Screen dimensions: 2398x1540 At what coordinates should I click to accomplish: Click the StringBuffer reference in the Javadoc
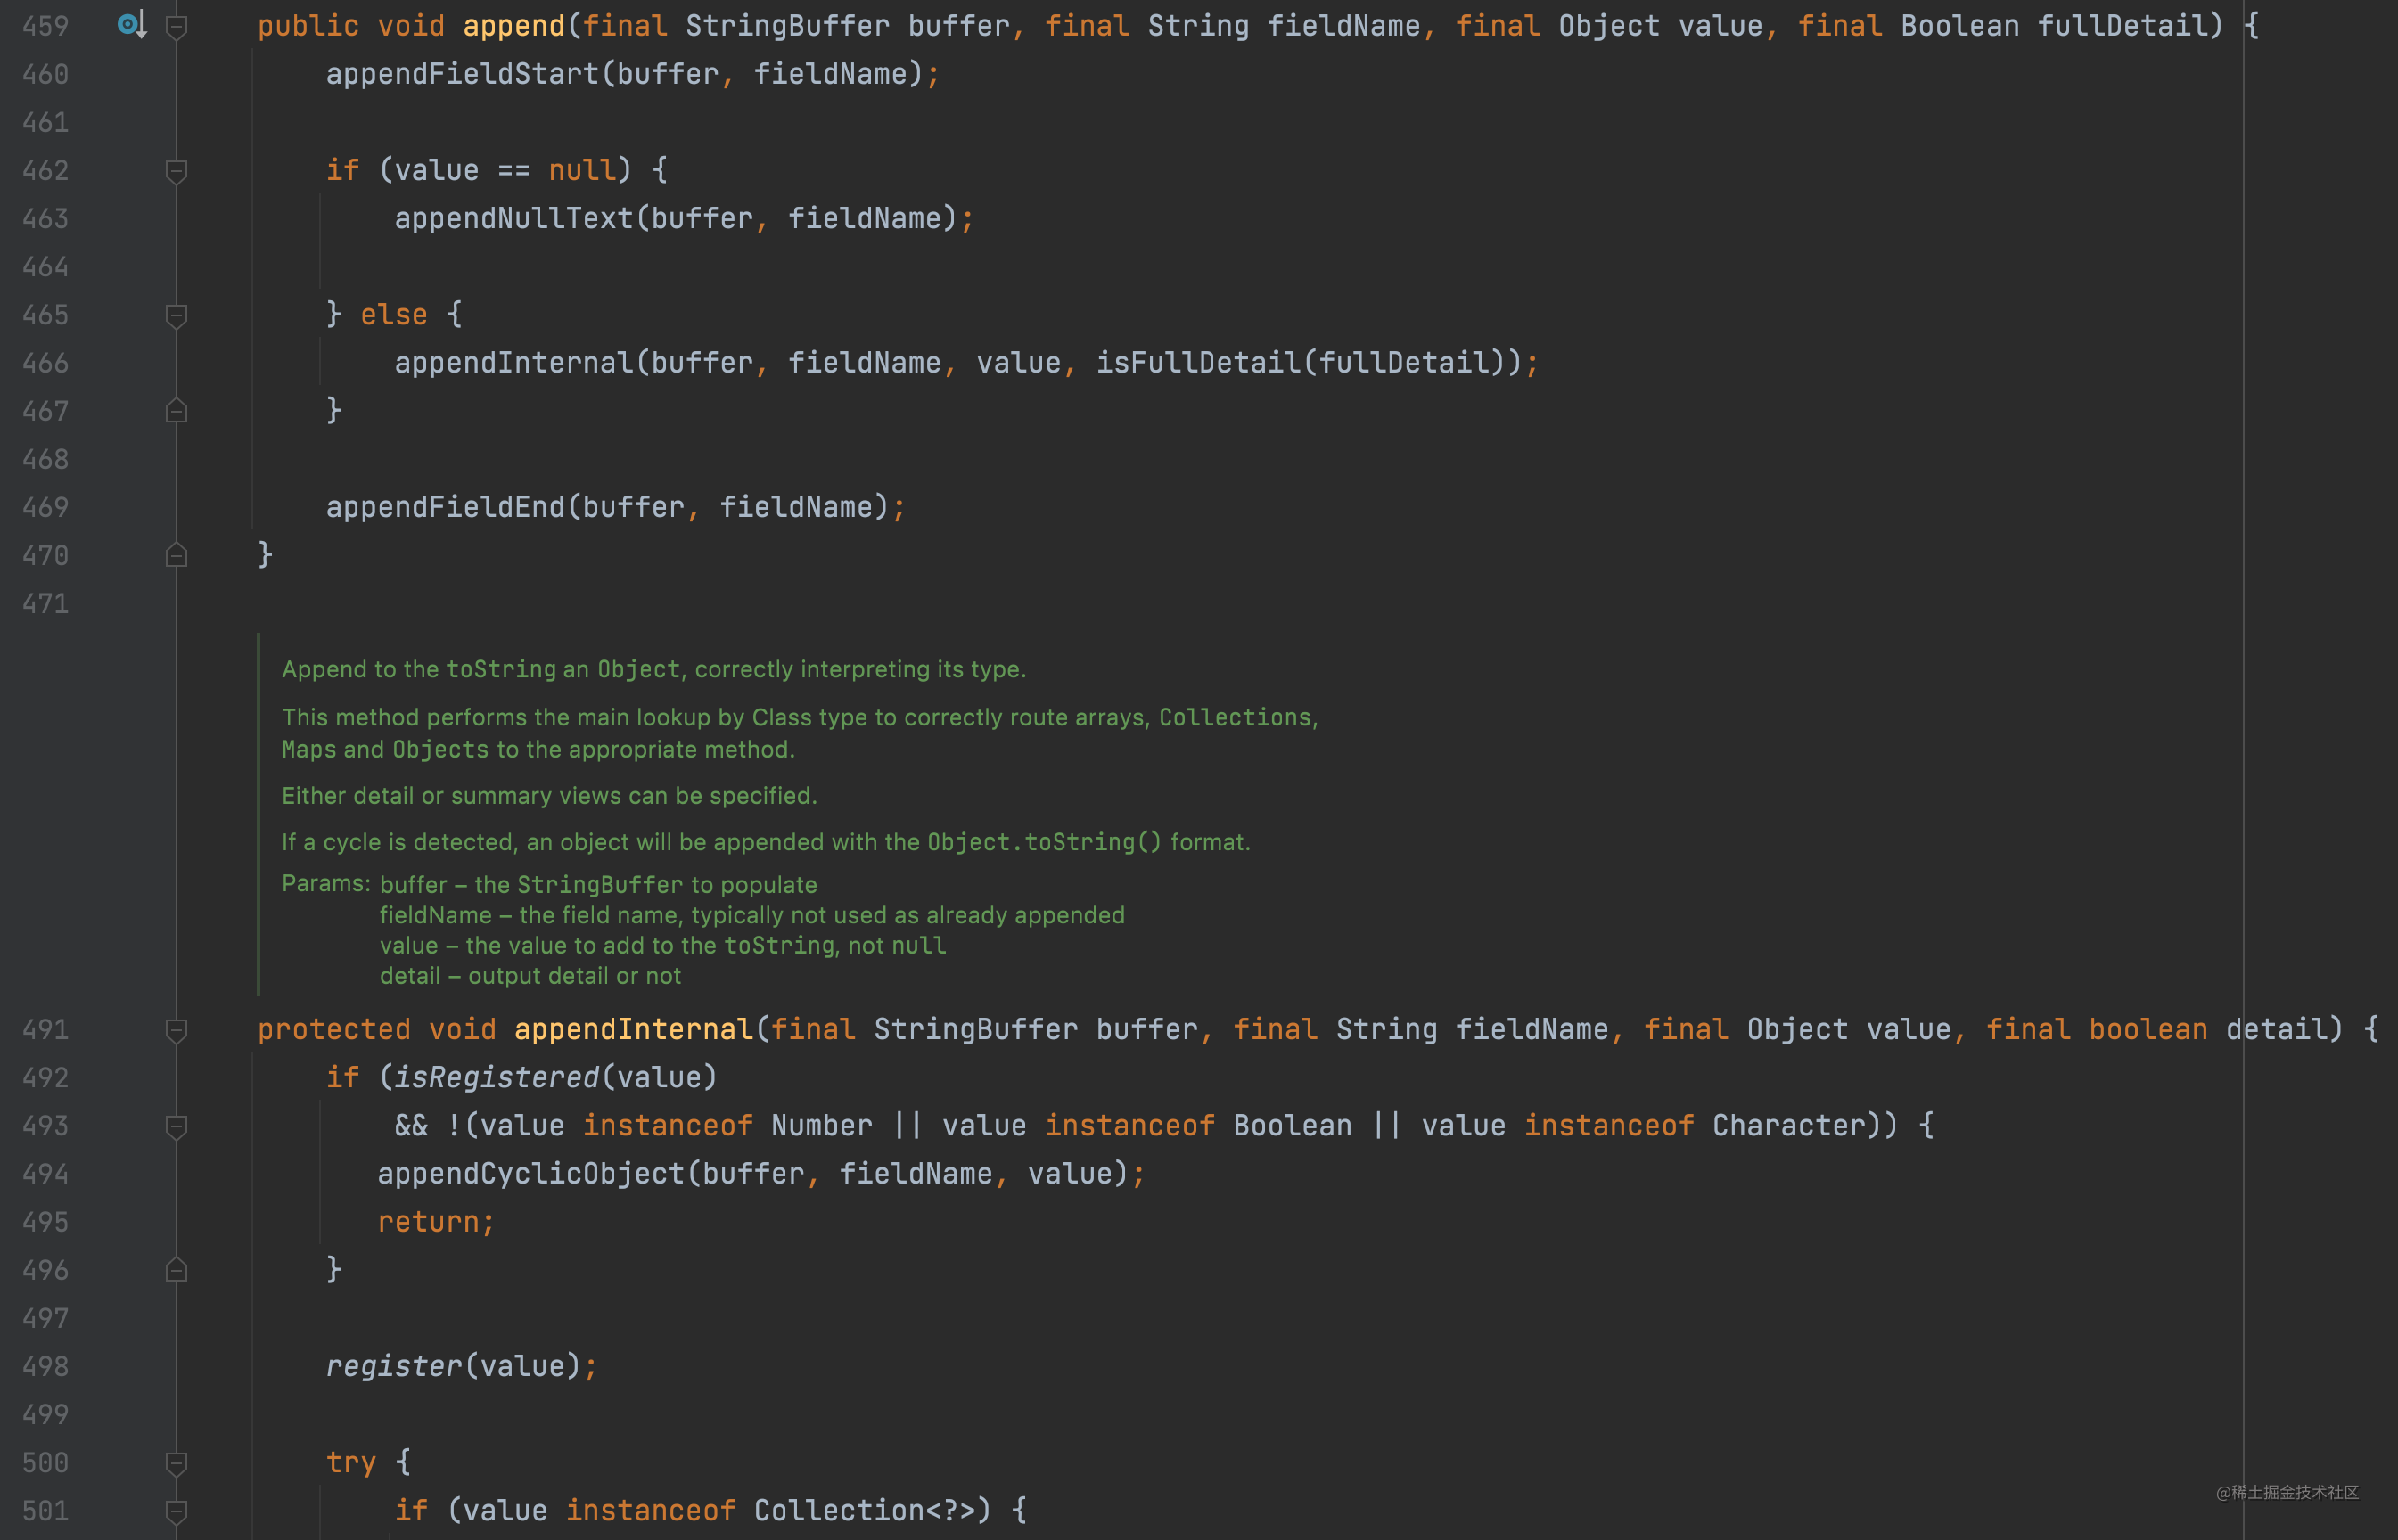click(600, 884)
